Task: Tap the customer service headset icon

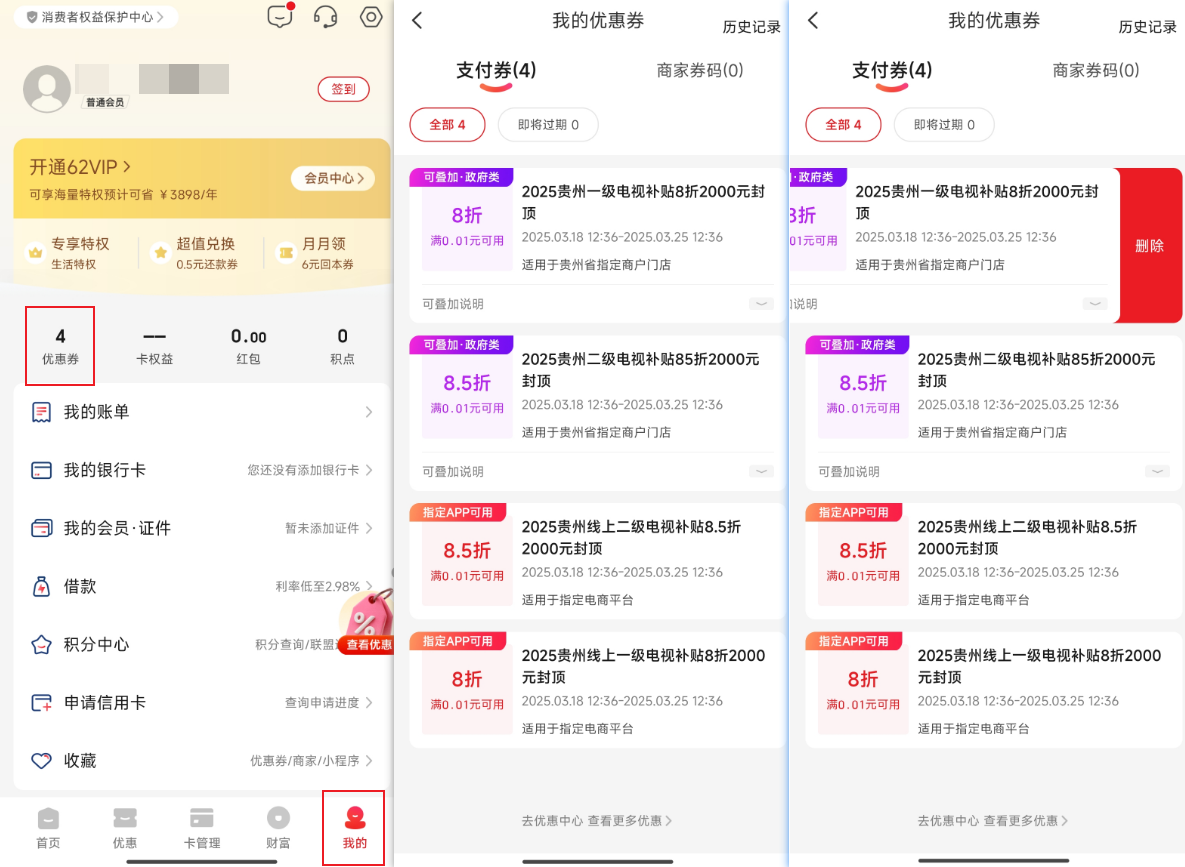Action: coord(325,17)
